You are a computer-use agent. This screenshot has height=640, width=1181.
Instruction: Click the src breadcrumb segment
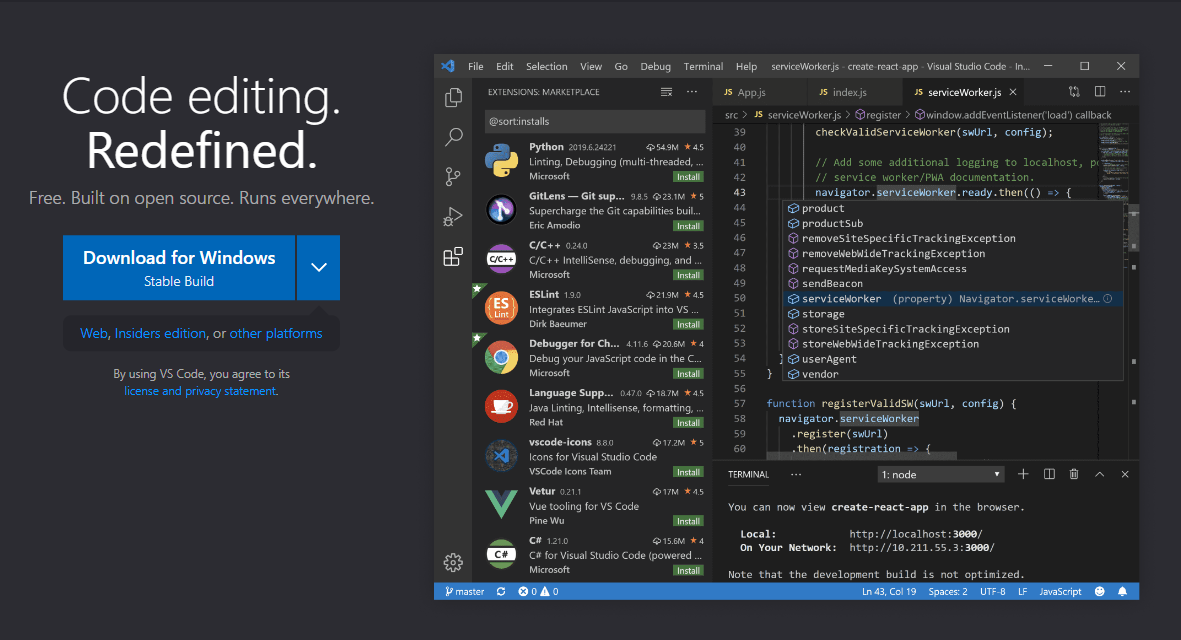point(731,115)
